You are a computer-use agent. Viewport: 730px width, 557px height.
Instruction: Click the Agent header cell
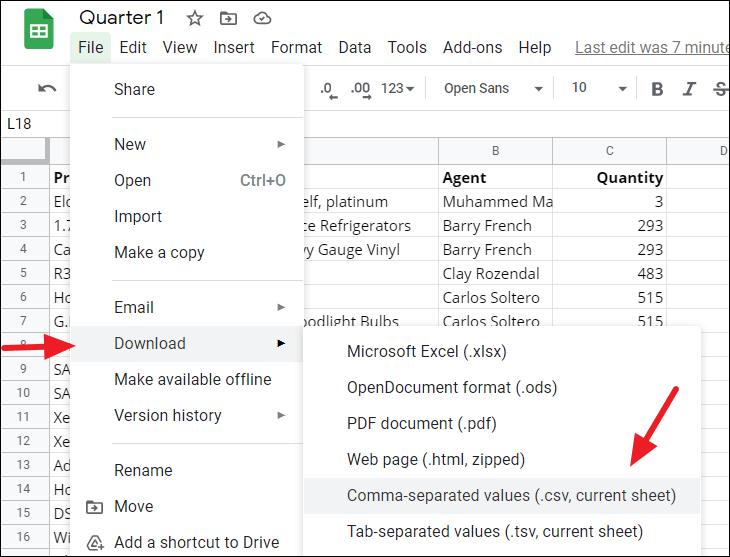click(x=495, y=177)
